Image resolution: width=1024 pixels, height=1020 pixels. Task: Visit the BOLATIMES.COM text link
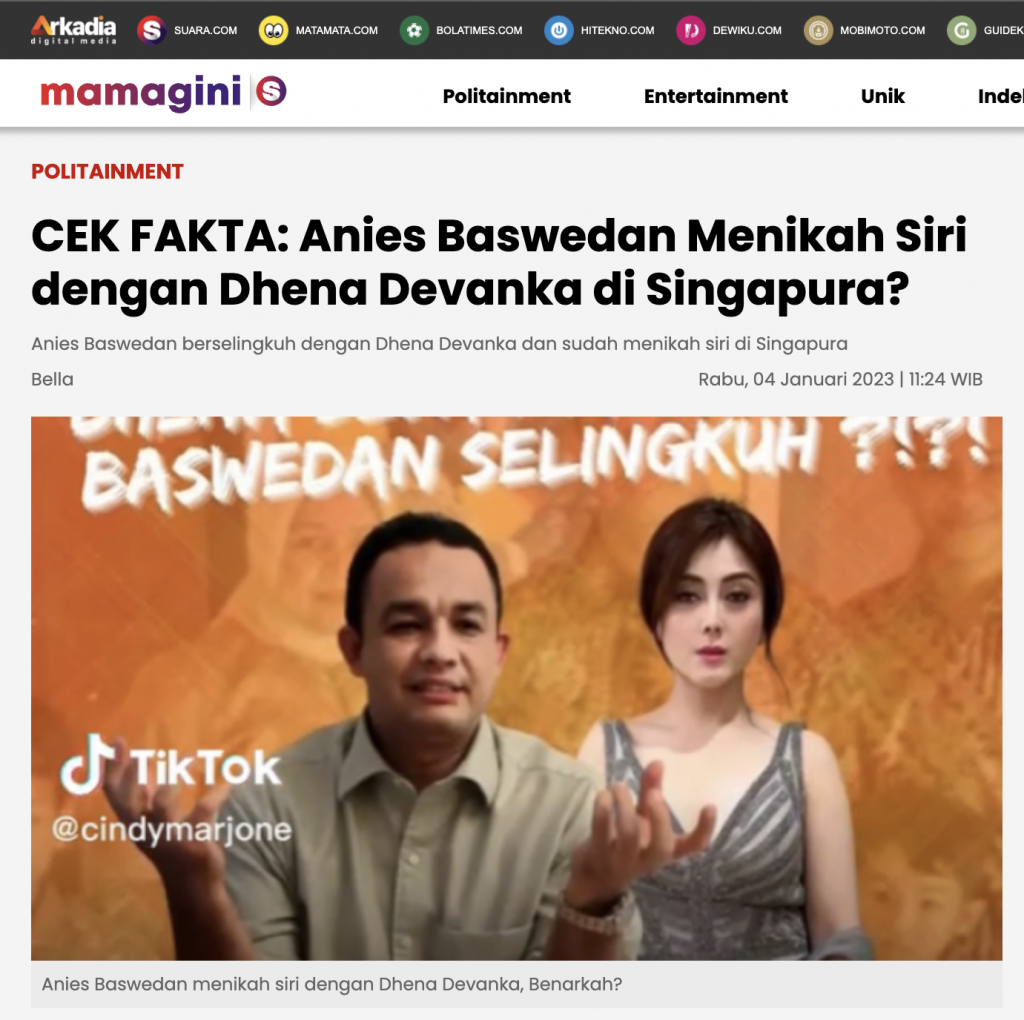(x=479, y=30)
